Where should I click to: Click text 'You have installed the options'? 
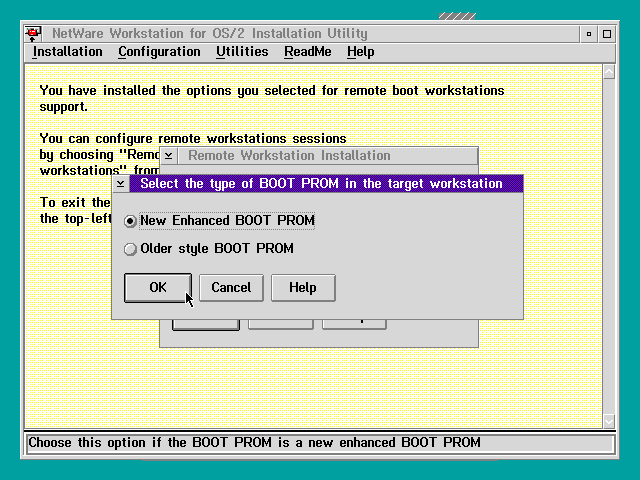(x=136, y=90)
